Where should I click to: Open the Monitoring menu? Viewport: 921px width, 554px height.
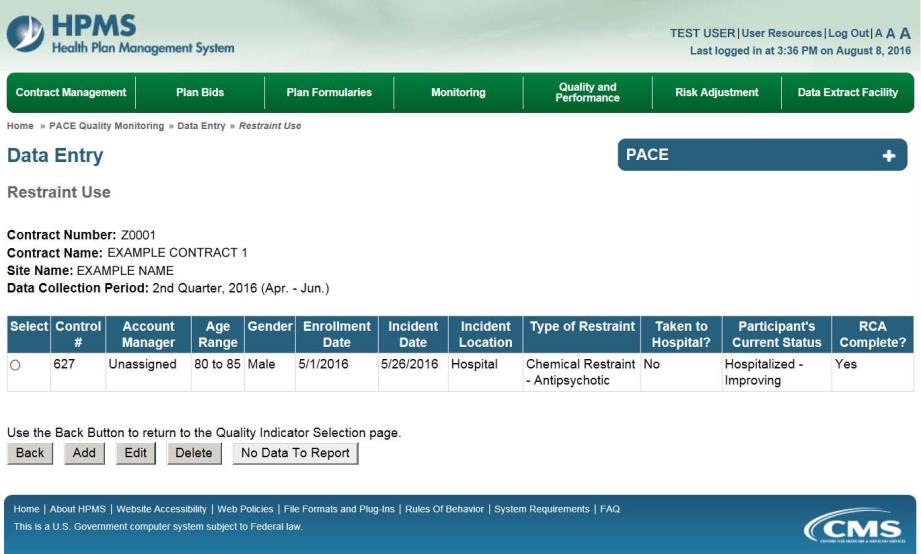click(458, 92)
